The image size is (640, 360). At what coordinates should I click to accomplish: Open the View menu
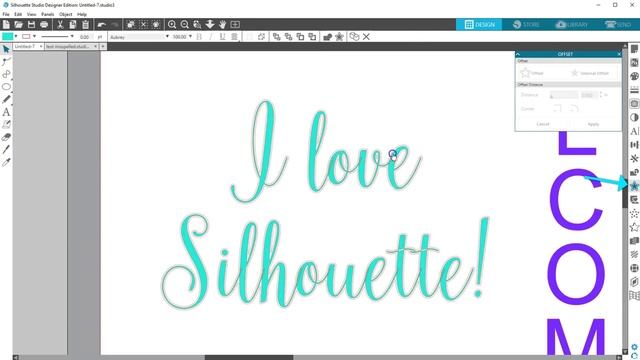tap(31, 14)
